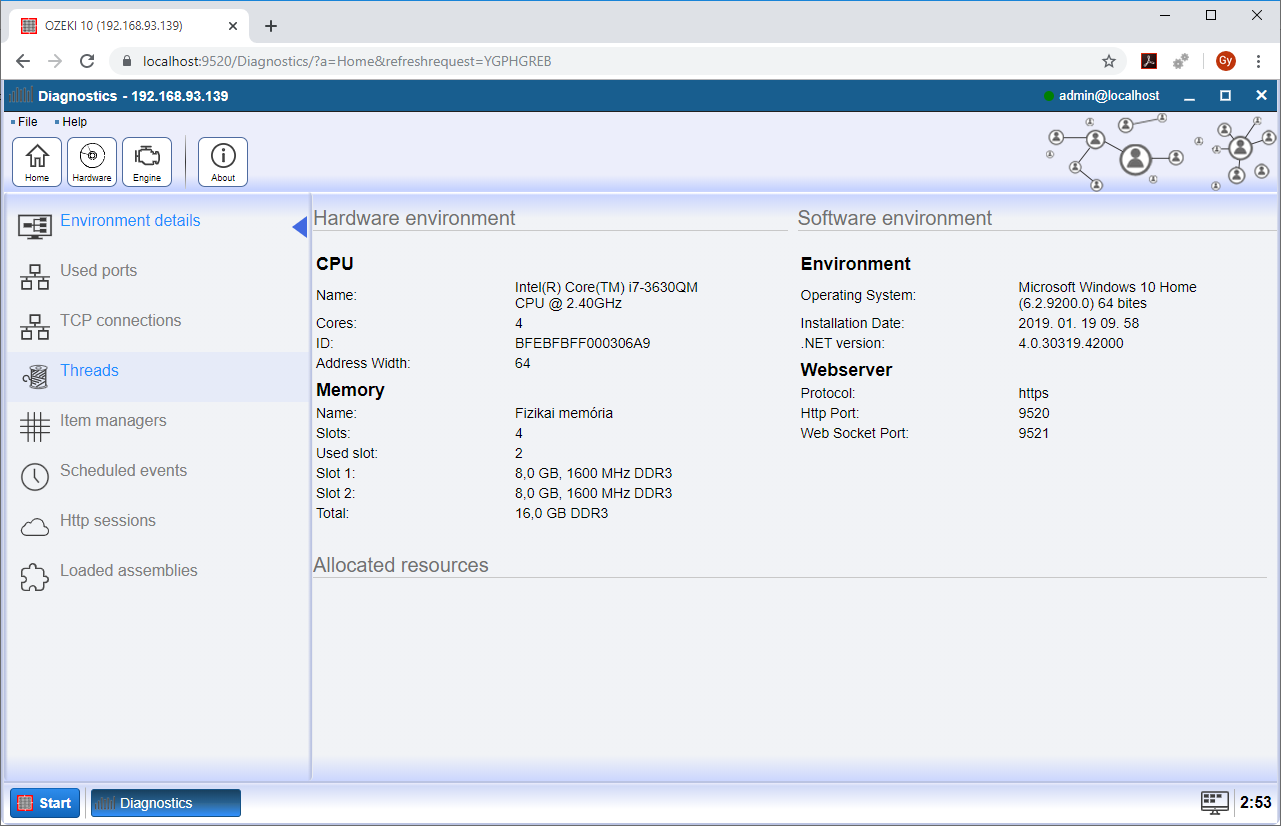Click the browser address bar
This screenshot has height=826, width=1281.
tap(600, 61)
